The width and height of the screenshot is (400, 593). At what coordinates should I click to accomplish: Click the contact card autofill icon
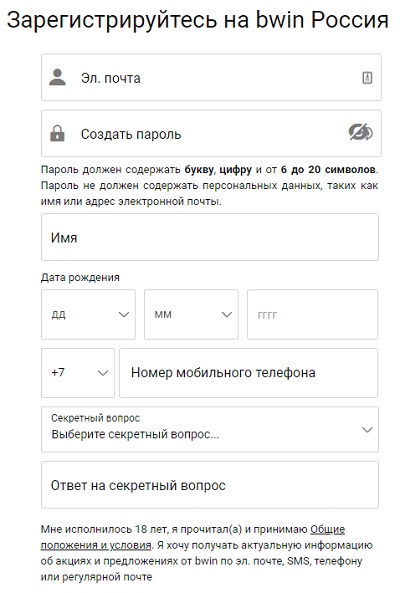[x=367, y=78]
